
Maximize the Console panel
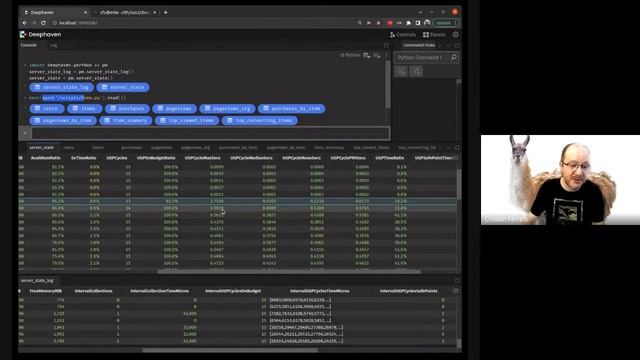[x=386, y=45]
